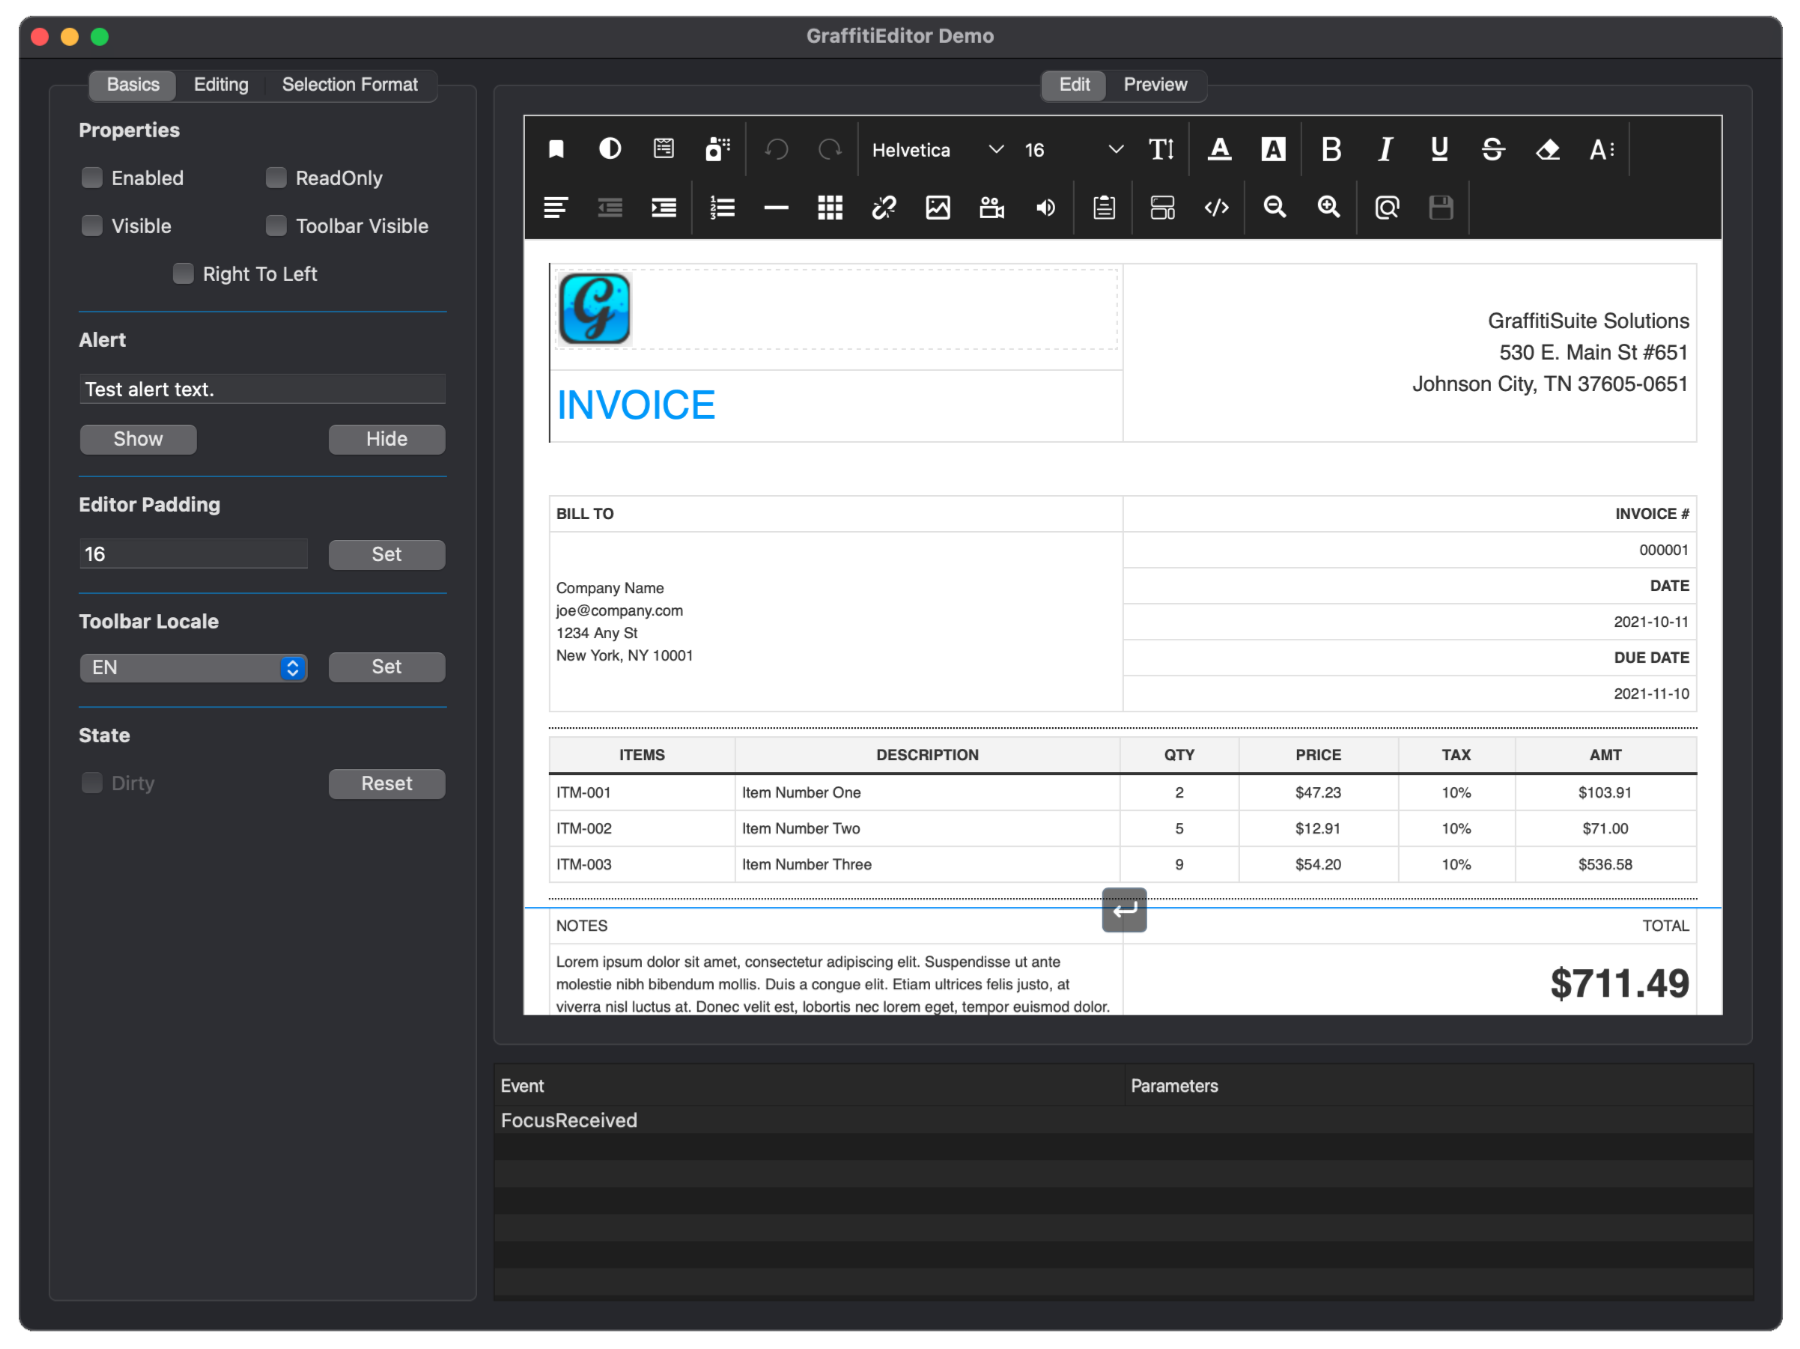Toggle the contrast half-circle toolbar icon
The image size is (1800, 1349).
pos(610,149)
